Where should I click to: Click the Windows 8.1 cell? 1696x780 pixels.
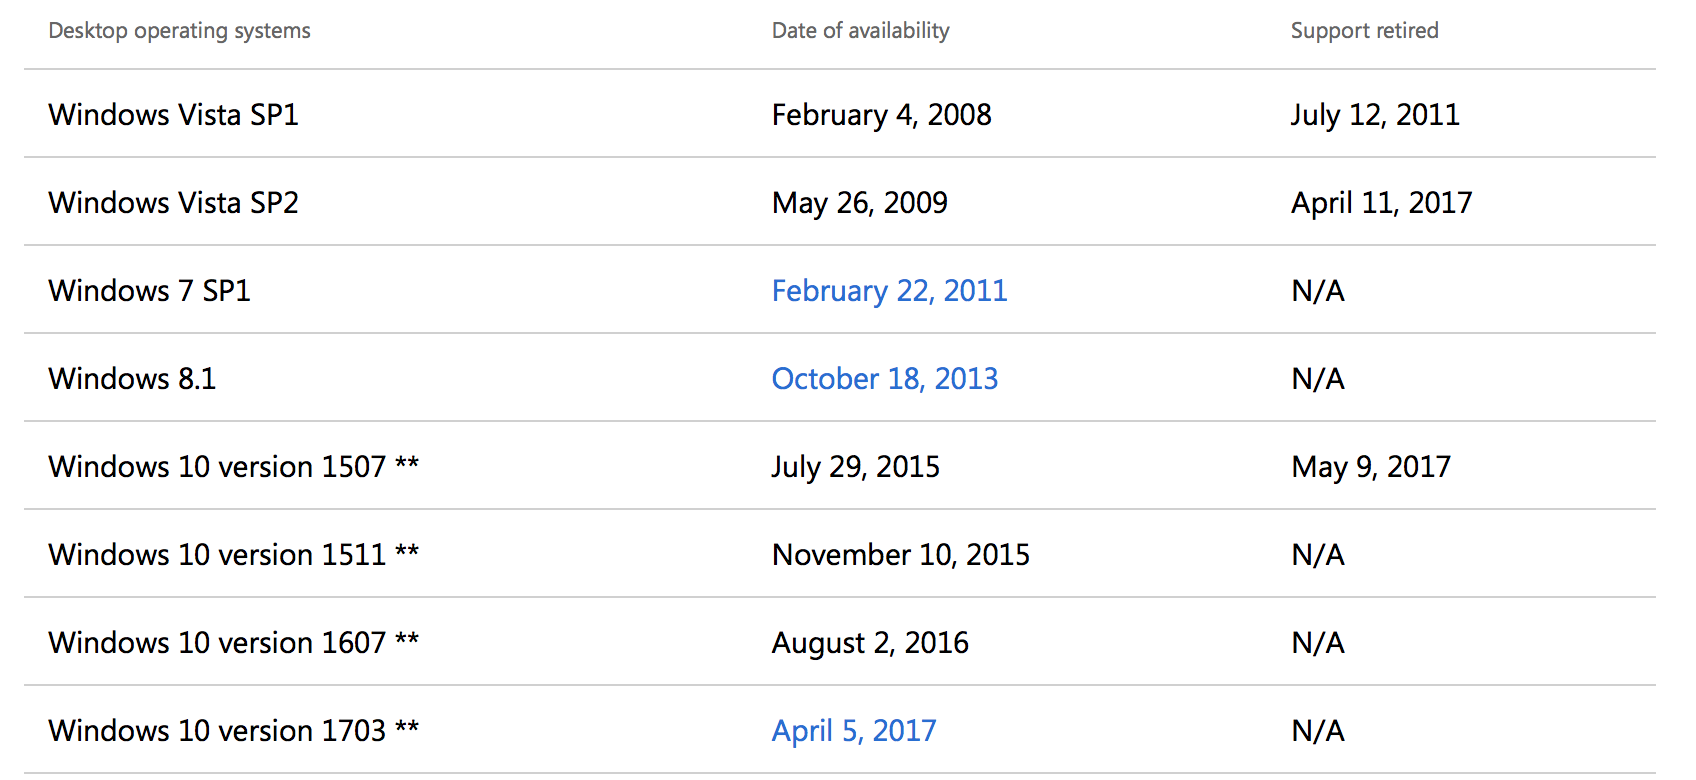tap(132, 379)
